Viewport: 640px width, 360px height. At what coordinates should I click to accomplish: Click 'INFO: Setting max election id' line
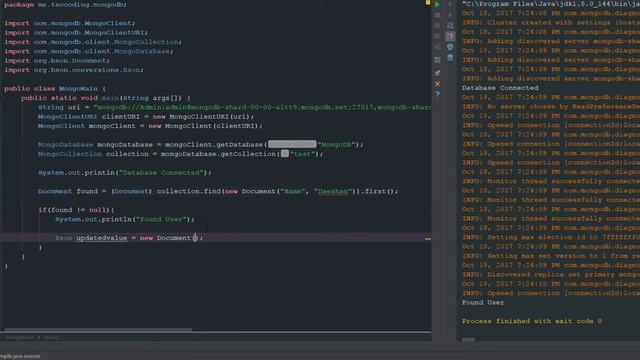(551, 238)
